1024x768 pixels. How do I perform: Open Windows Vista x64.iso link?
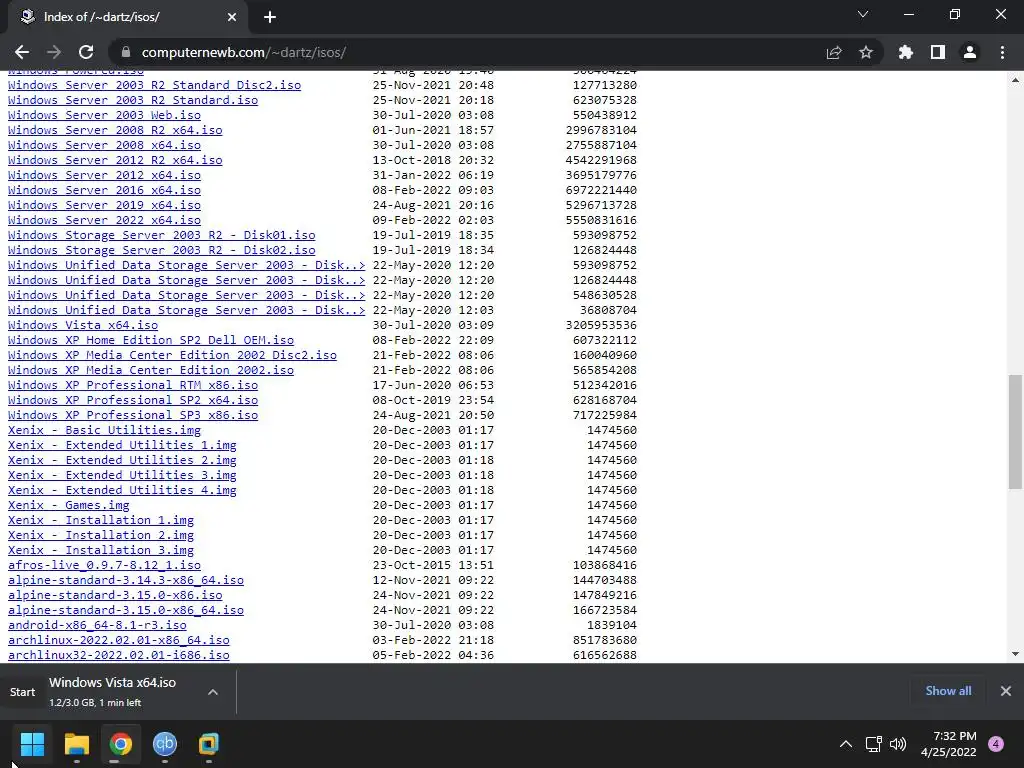click(x=83, y=325)
